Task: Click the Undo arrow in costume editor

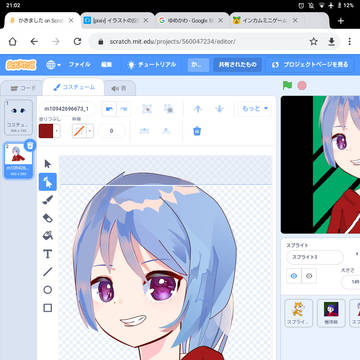Action: coord(109,109)
